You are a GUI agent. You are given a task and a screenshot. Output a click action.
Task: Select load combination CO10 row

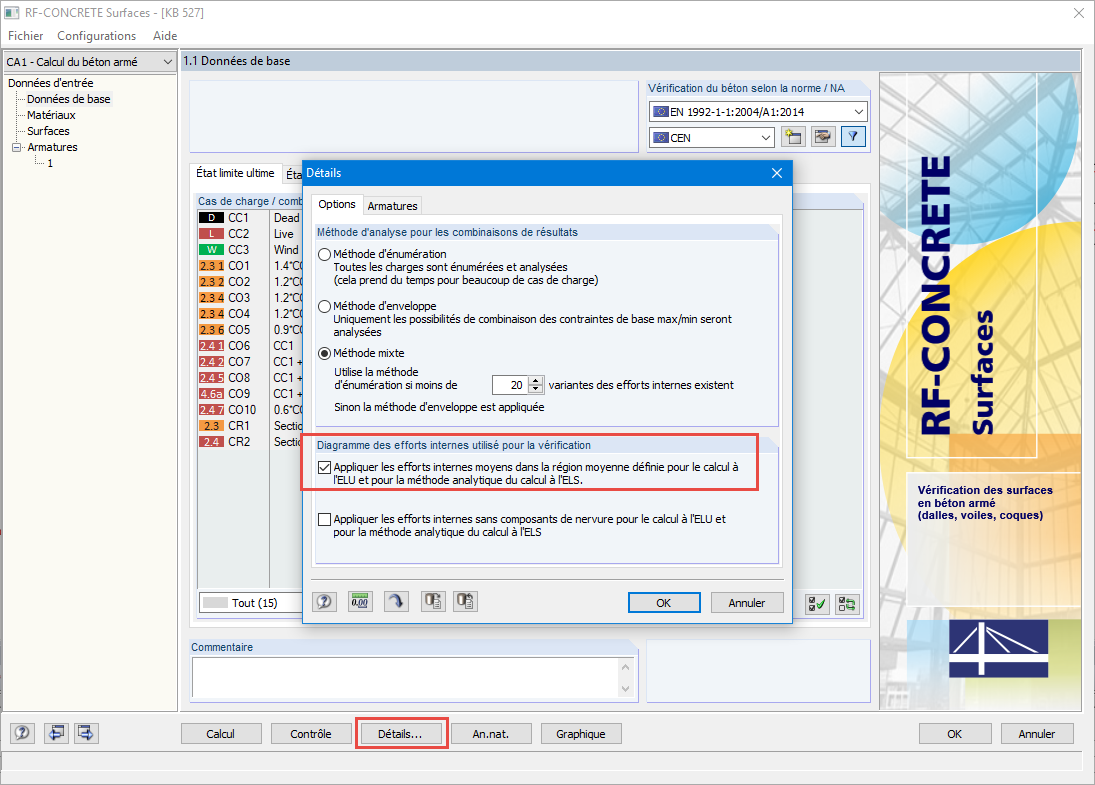[x=250, y=410]
